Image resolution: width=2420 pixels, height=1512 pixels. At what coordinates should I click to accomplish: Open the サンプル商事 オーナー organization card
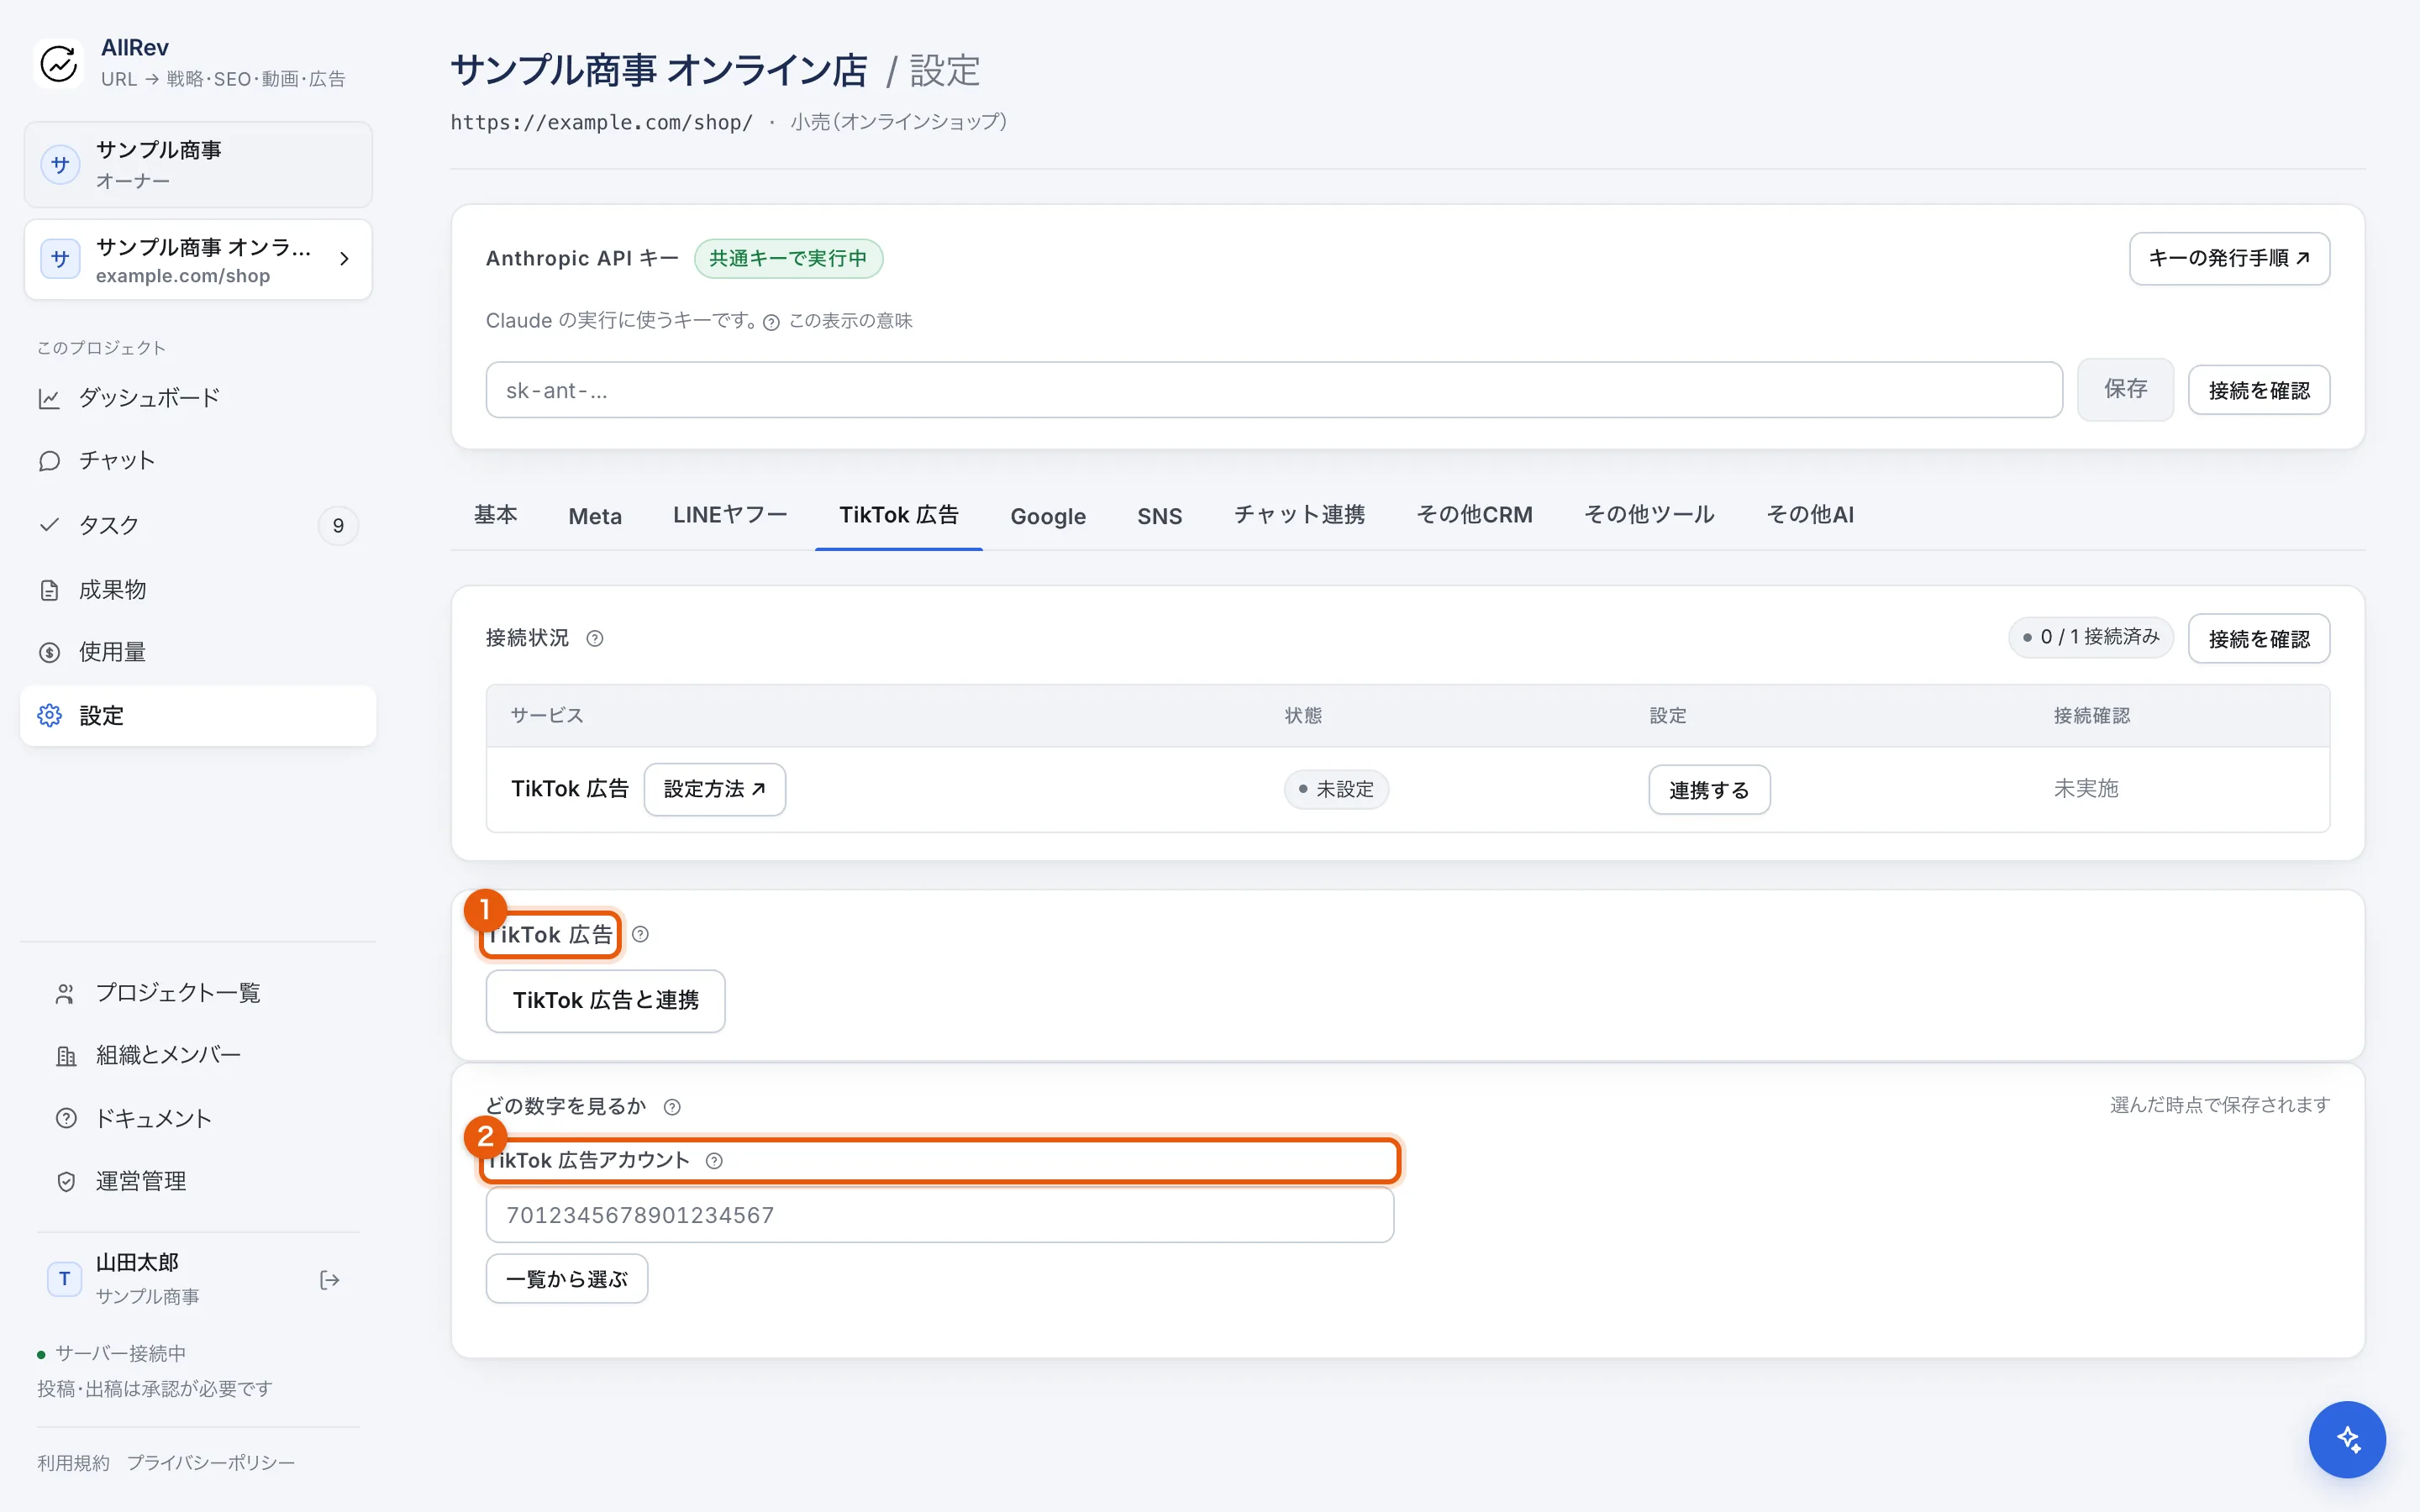(x=198, y=165)
